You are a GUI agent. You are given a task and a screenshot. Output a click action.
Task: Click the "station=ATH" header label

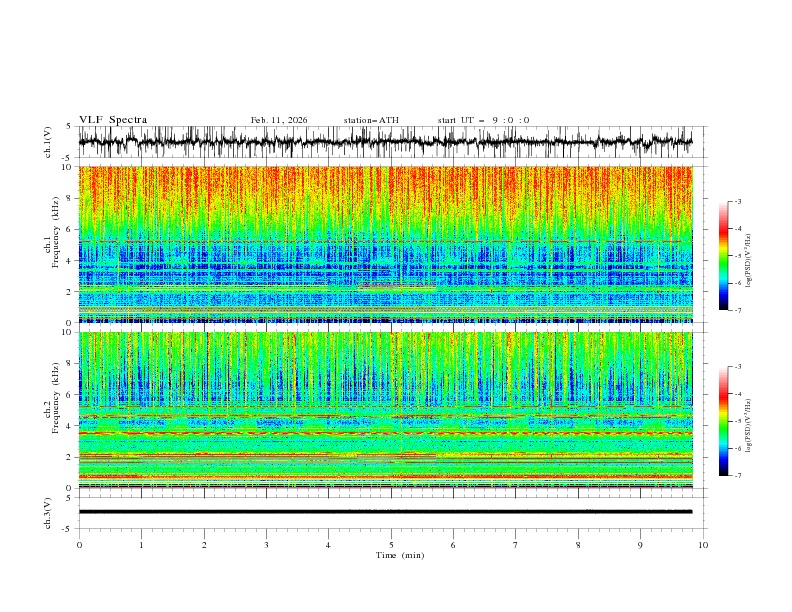pos(371,120)
